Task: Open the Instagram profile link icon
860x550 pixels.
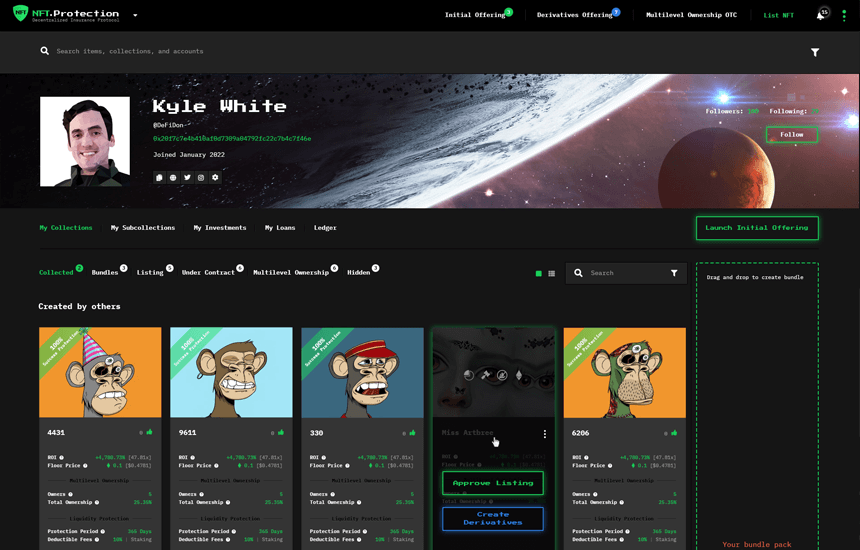Action: [201, 178]
